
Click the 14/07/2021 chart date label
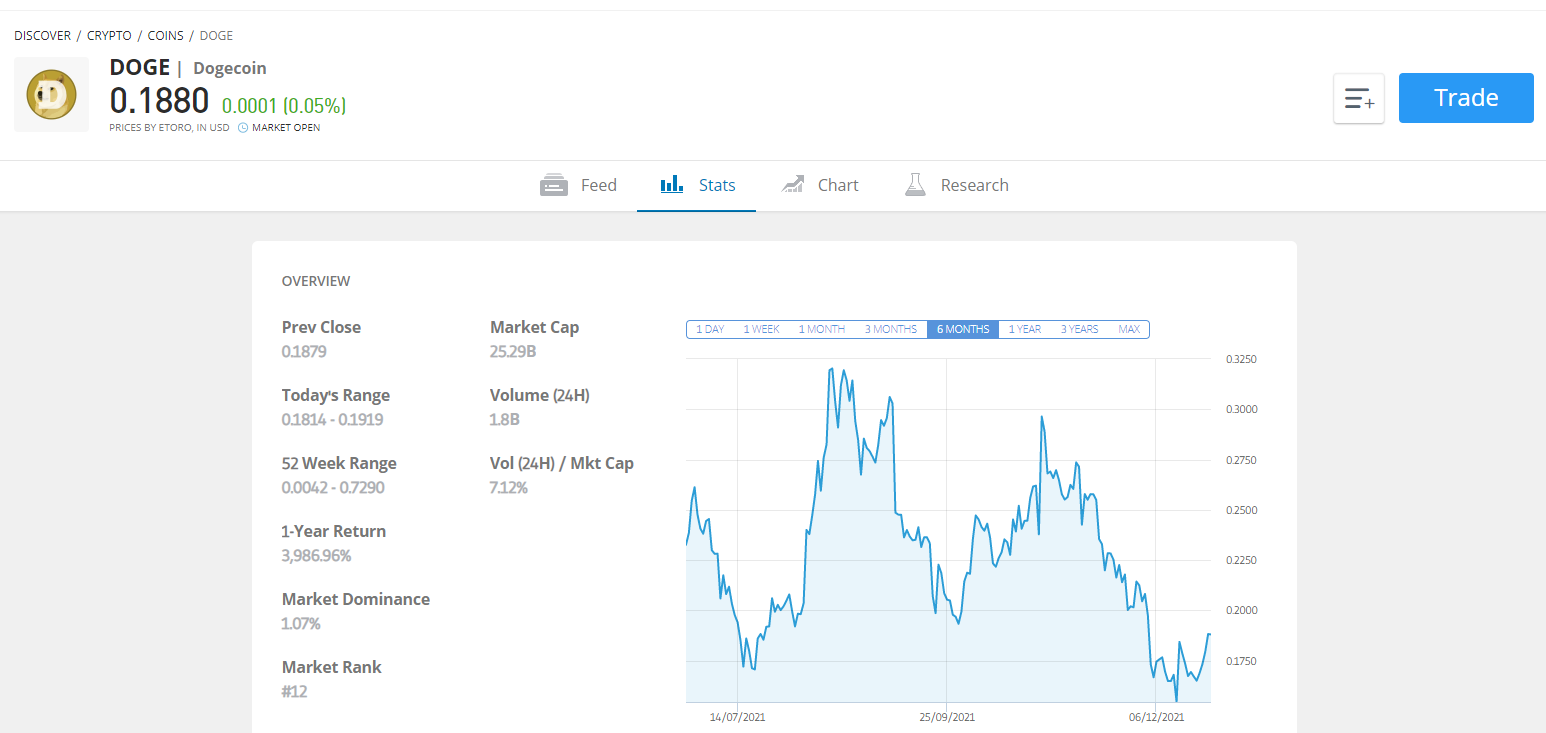738,717
